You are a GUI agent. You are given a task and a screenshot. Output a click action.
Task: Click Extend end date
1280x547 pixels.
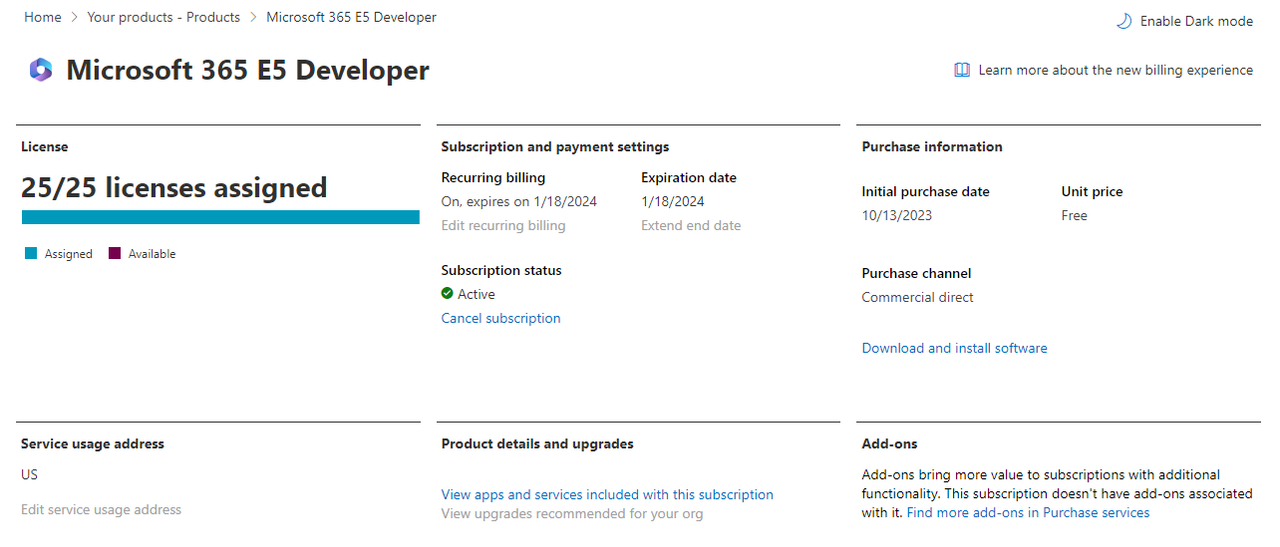click(x=691, y=226)
